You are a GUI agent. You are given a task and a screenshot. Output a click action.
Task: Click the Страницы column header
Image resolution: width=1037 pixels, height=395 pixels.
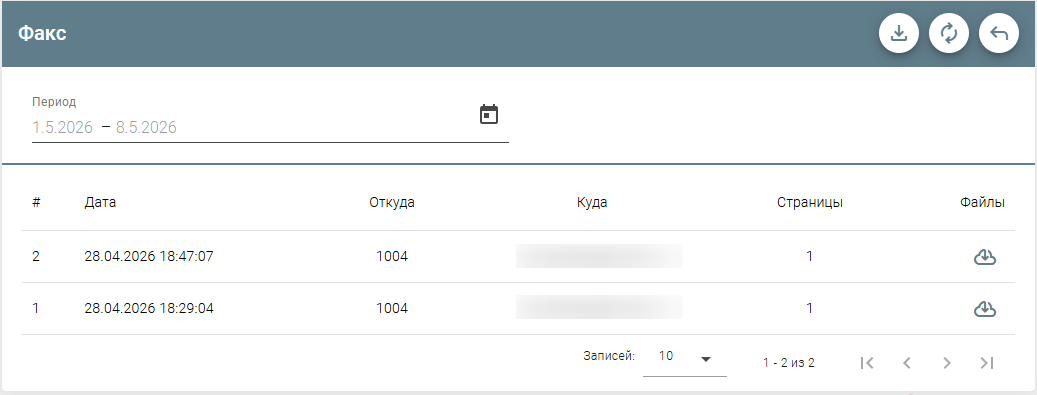pos(809,202)
